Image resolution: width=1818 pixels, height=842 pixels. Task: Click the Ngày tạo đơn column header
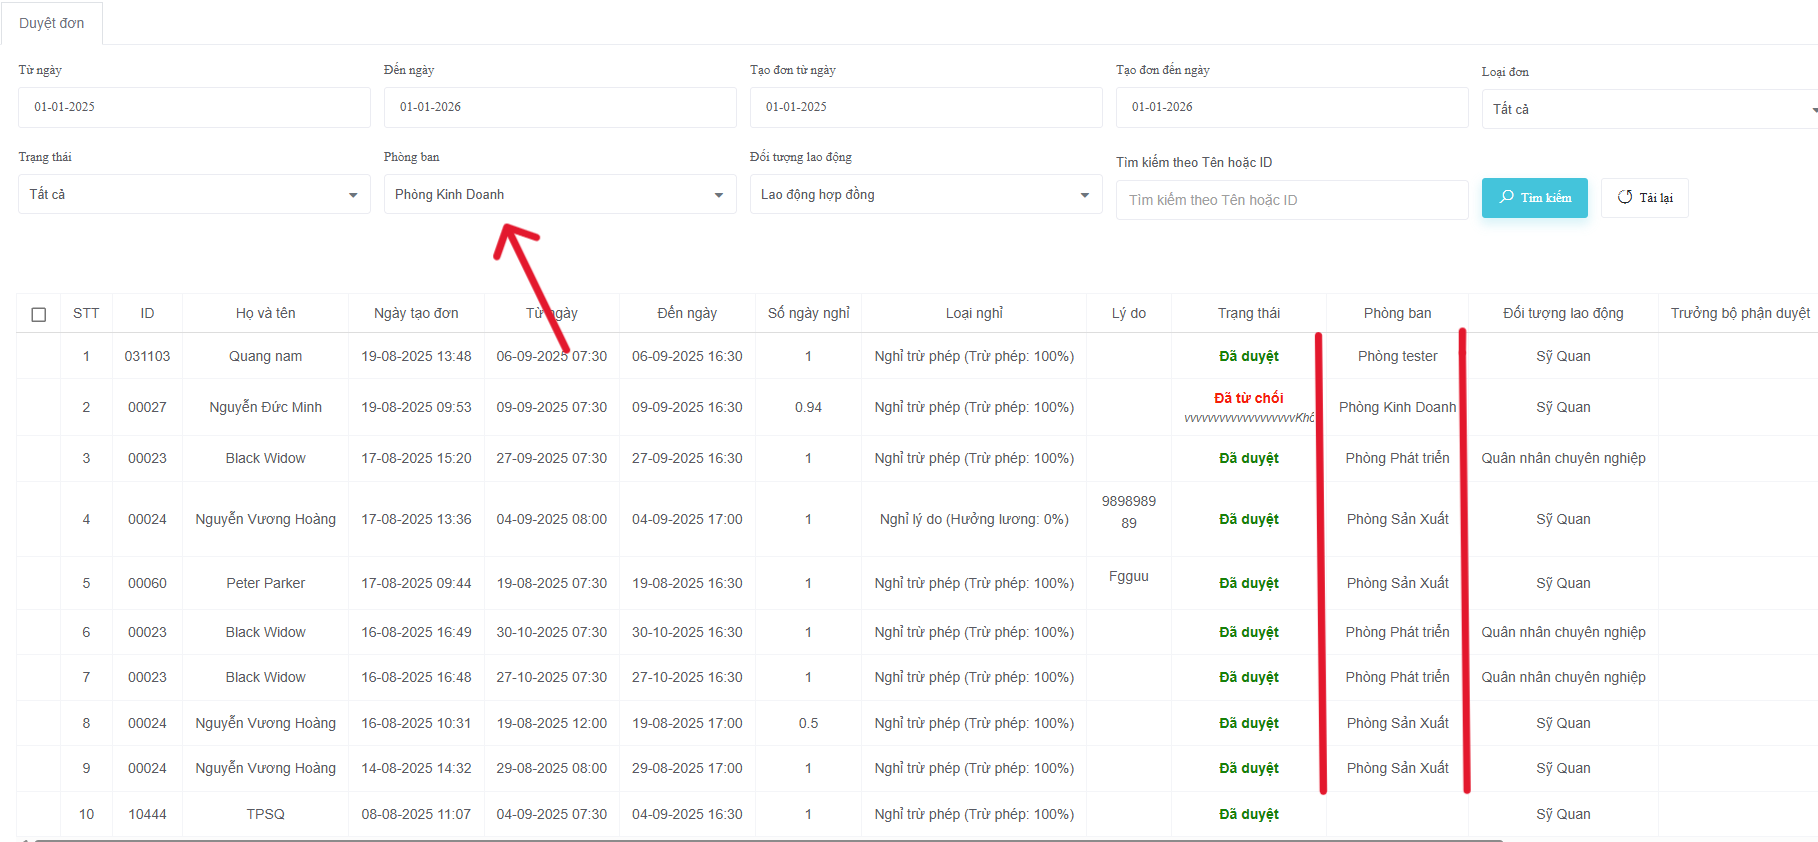tap(416, 313)
